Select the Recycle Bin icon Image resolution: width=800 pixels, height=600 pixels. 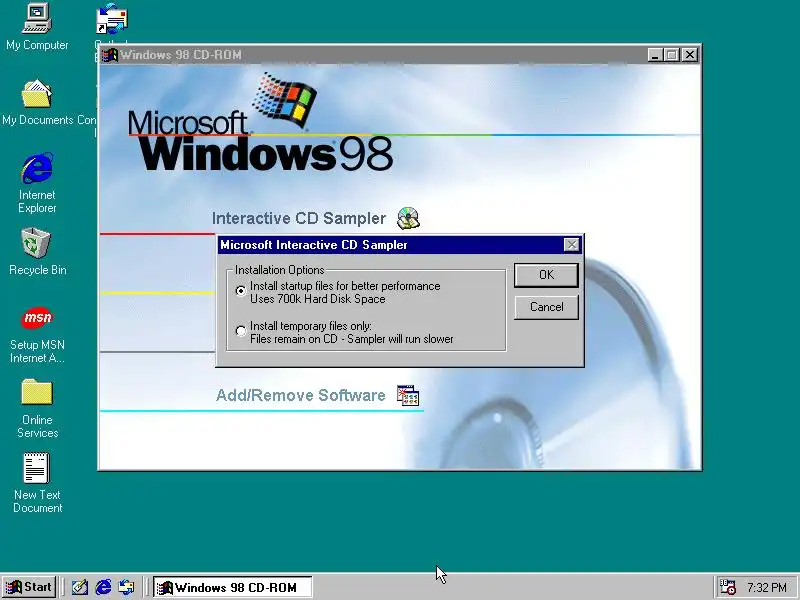tap(37, 243)
